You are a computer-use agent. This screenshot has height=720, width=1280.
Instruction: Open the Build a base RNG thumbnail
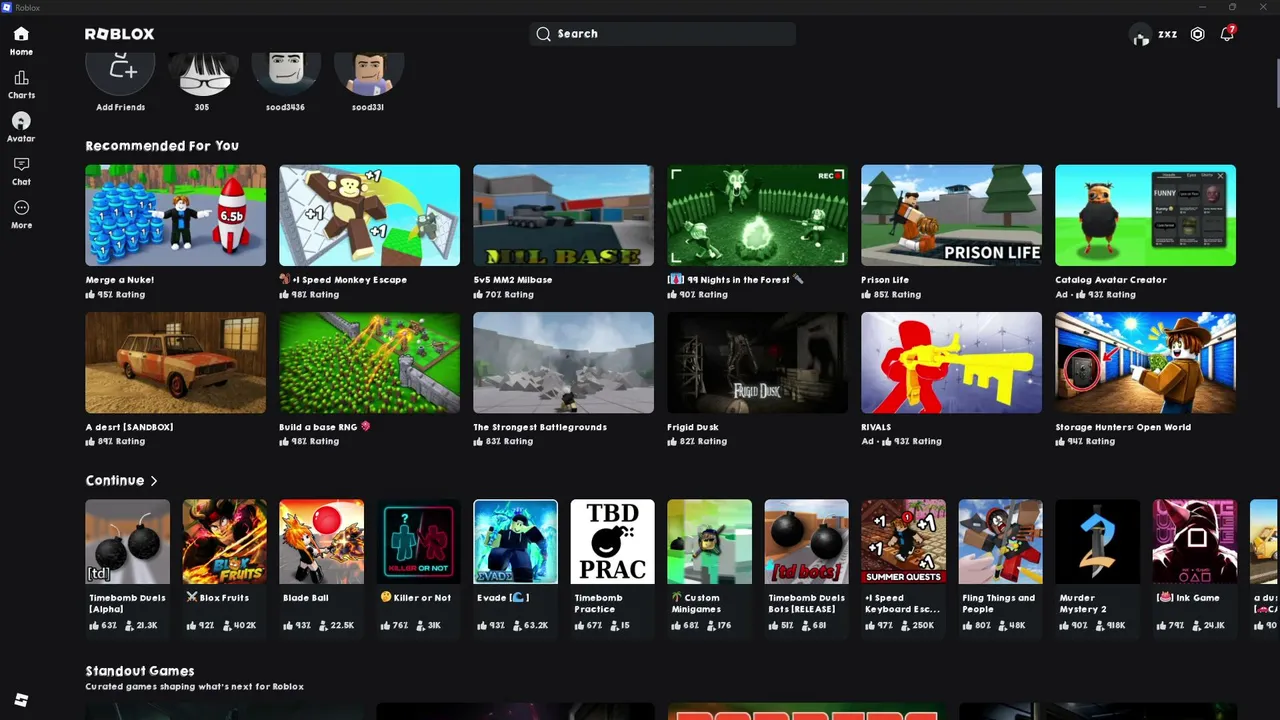click(x=369, y=362)
